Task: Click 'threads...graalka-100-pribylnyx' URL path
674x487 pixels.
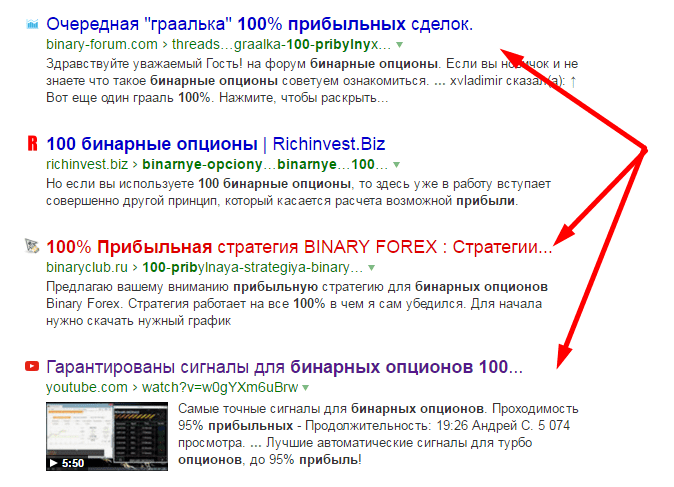Action: (x=281, y=44)
